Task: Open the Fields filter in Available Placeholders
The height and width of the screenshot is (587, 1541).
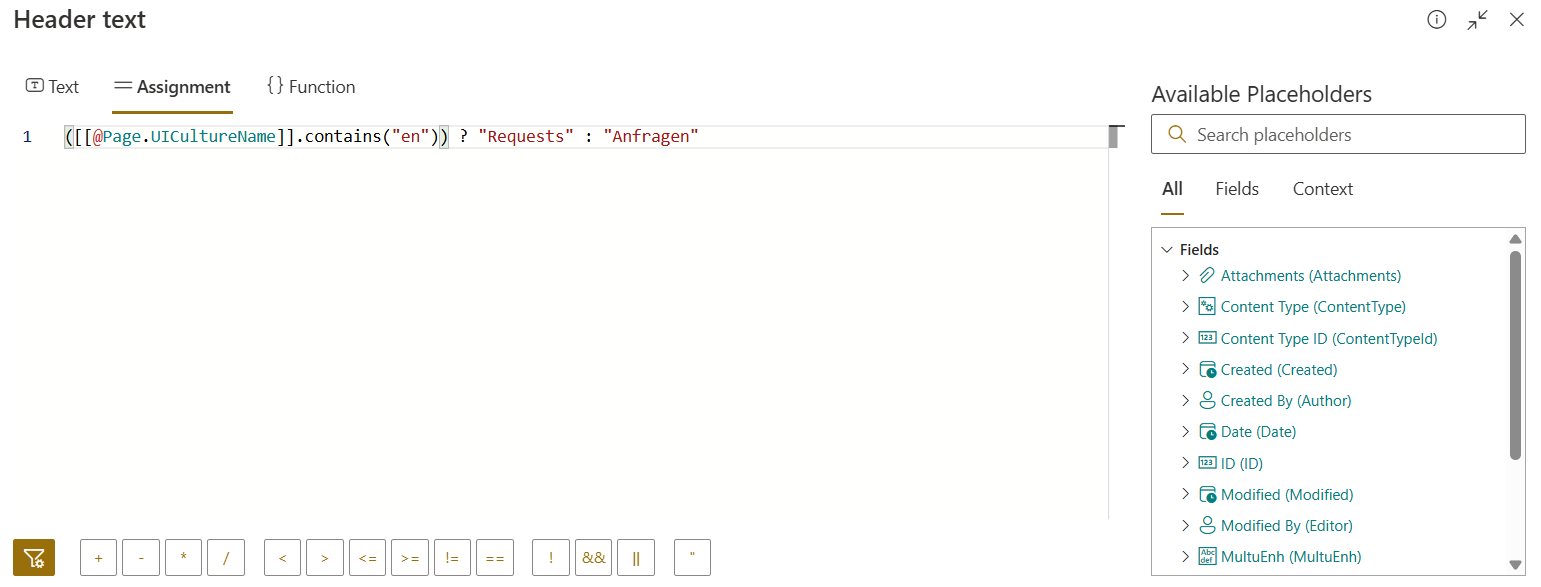Action: click(1237, 188)
